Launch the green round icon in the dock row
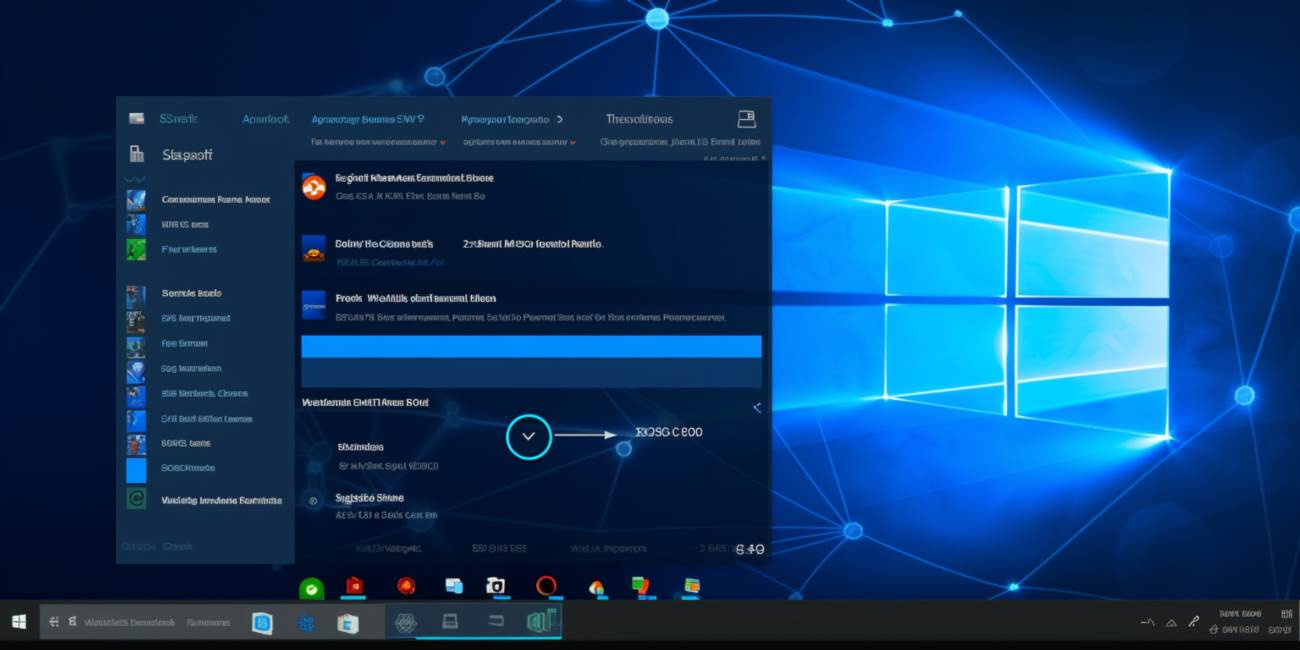The height and width of the screenshot is (650, 1300). 312,589
